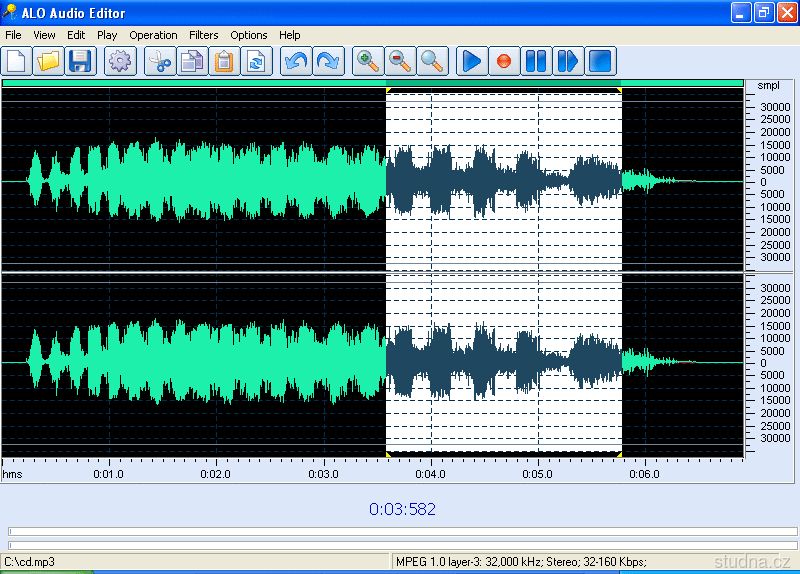Open settings with the gear icon
800x574 pixels.
tap(120, 61)
